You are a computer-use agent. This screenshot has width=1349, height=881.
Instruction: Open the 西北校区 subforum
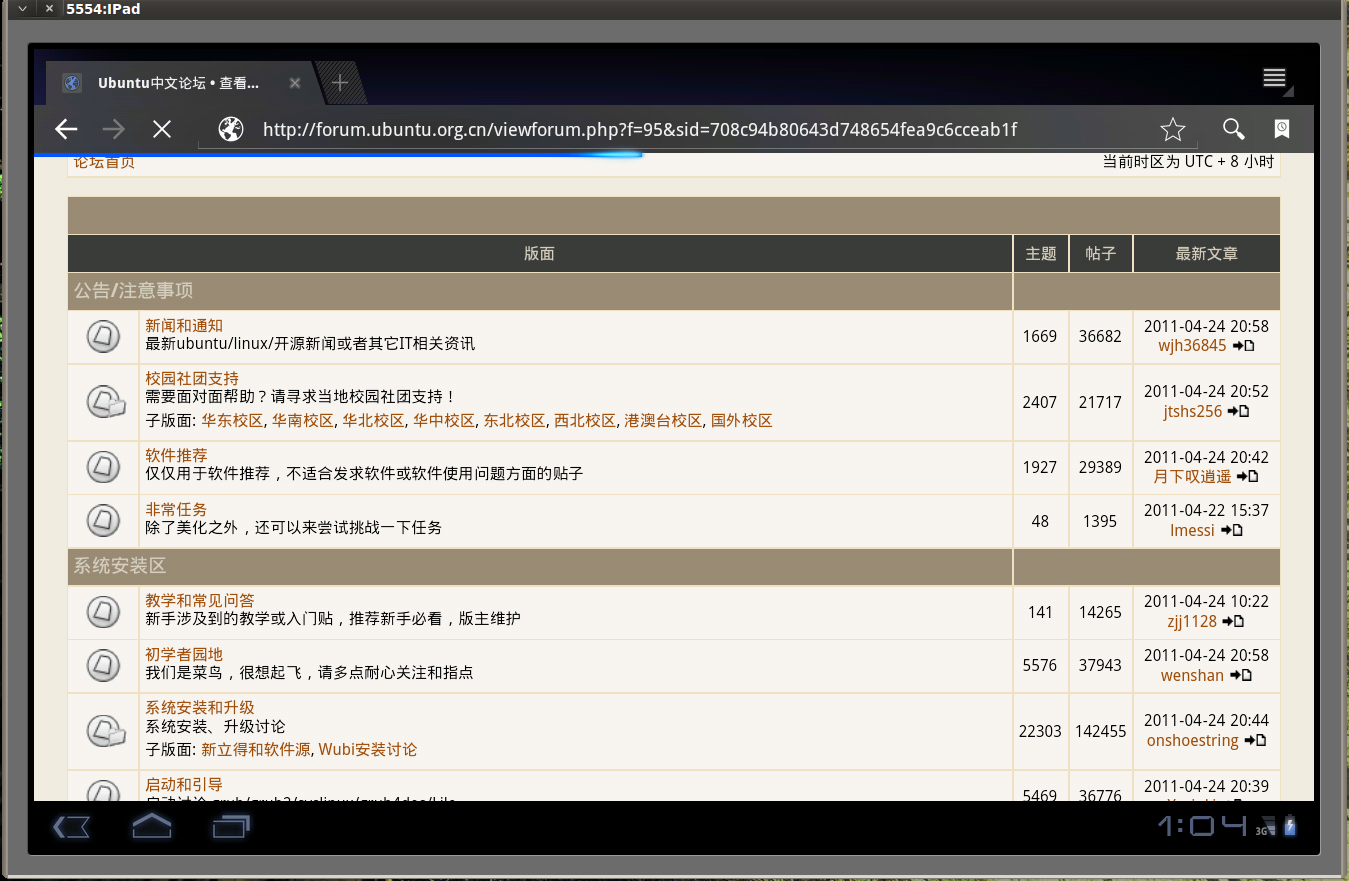pyautogui.click(x=585, y=420)
